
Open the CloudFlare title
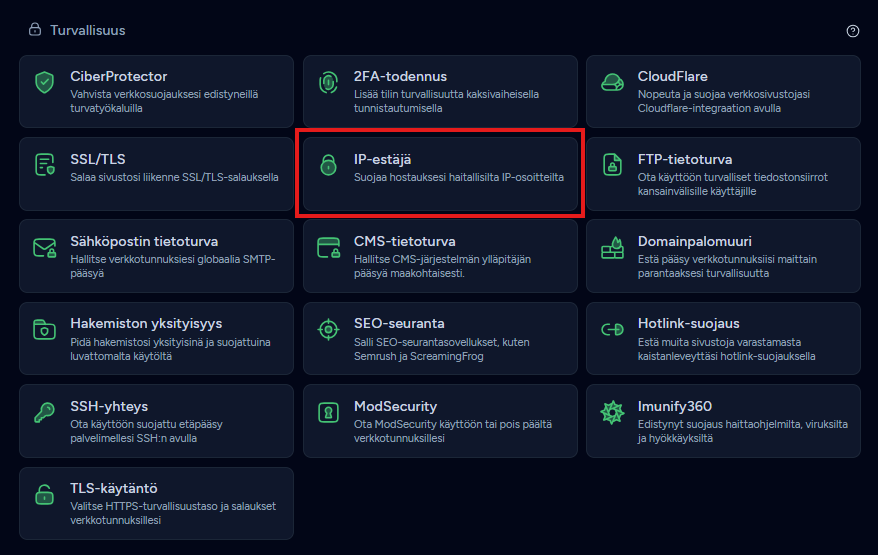[x=672, y=76]
